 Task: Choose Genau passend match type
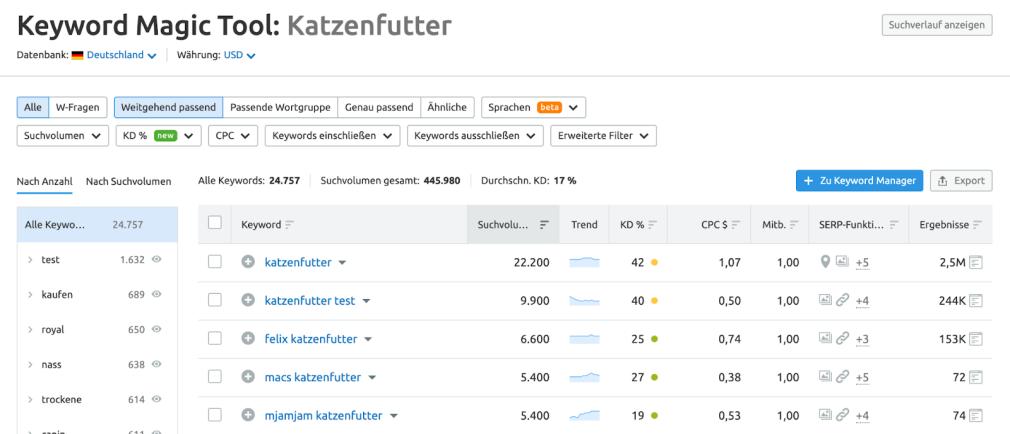[x=379, y=108]
